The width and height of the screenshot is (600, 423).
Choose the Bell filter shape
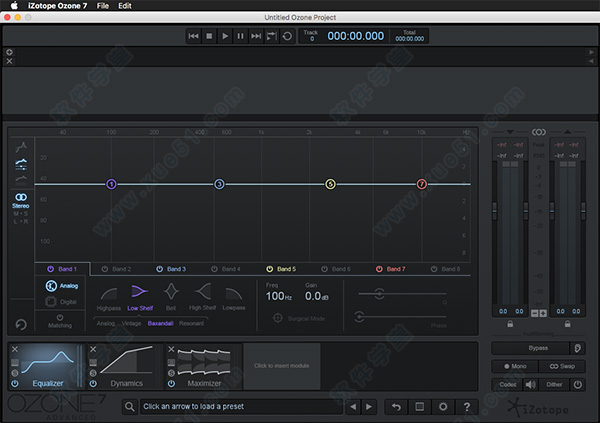[171, 297]
